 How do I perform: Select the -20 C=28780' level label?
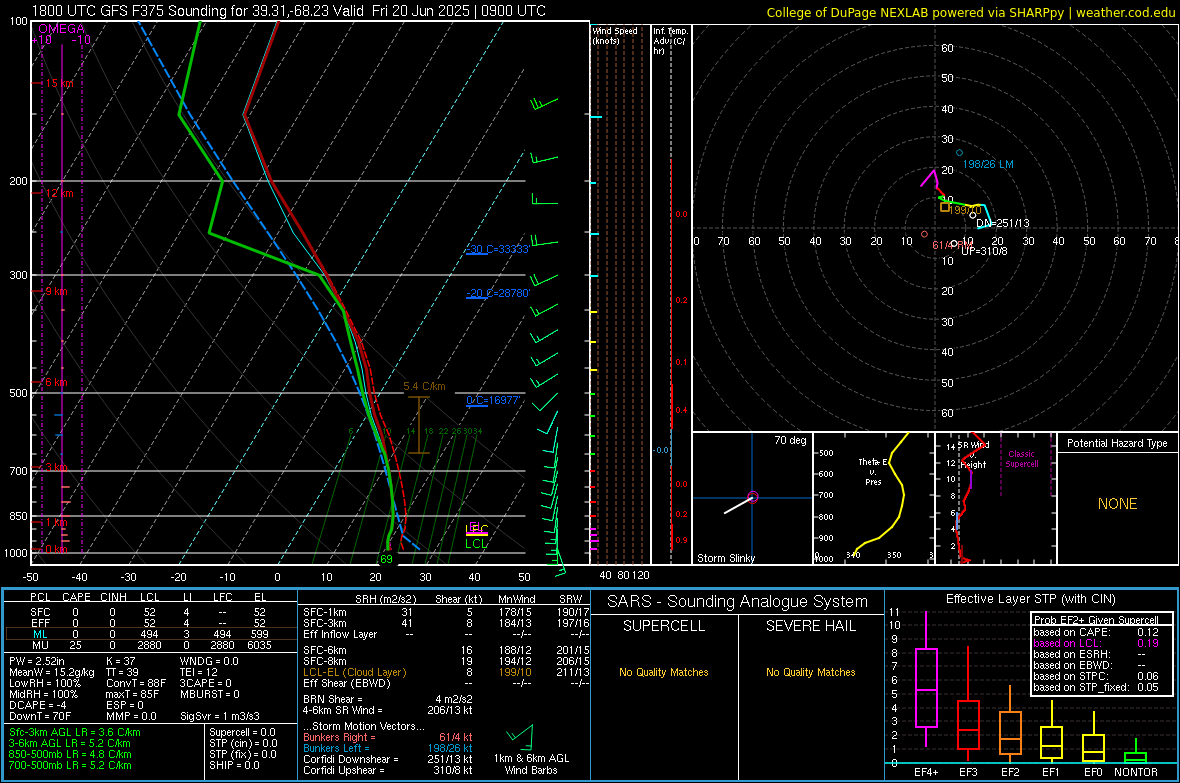[x=498, y=293]
